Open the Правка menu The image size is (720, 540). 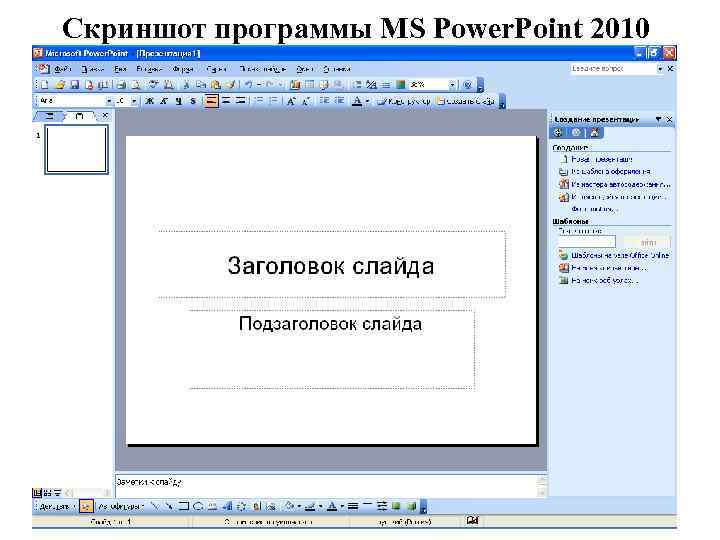pyautogui.click(x=93, y=69)
